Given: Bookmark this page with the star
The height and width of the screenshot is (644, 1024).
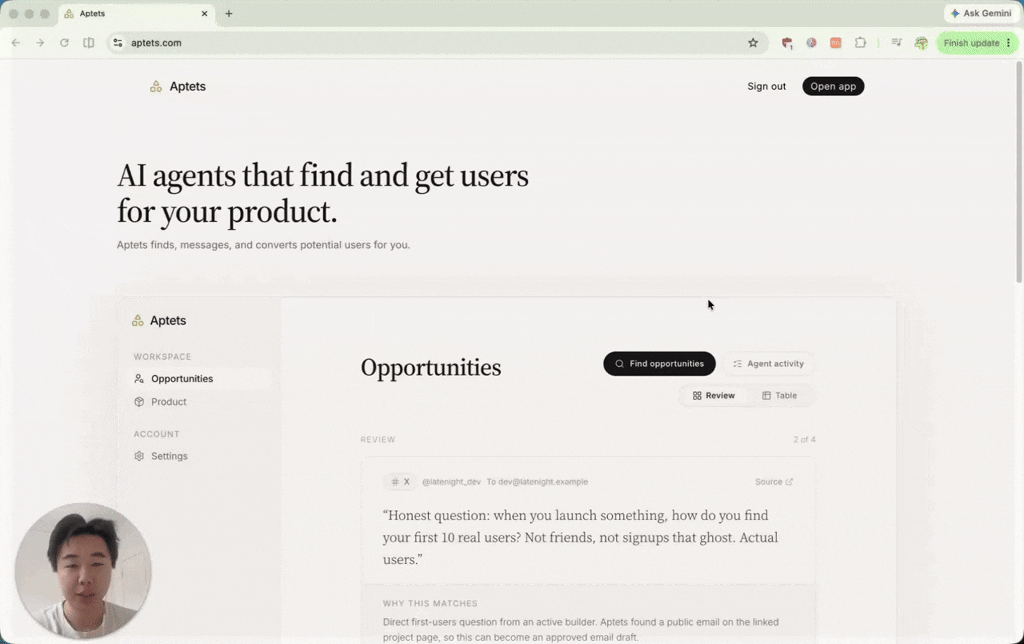Looking at the screenshot, I should 753,42.
